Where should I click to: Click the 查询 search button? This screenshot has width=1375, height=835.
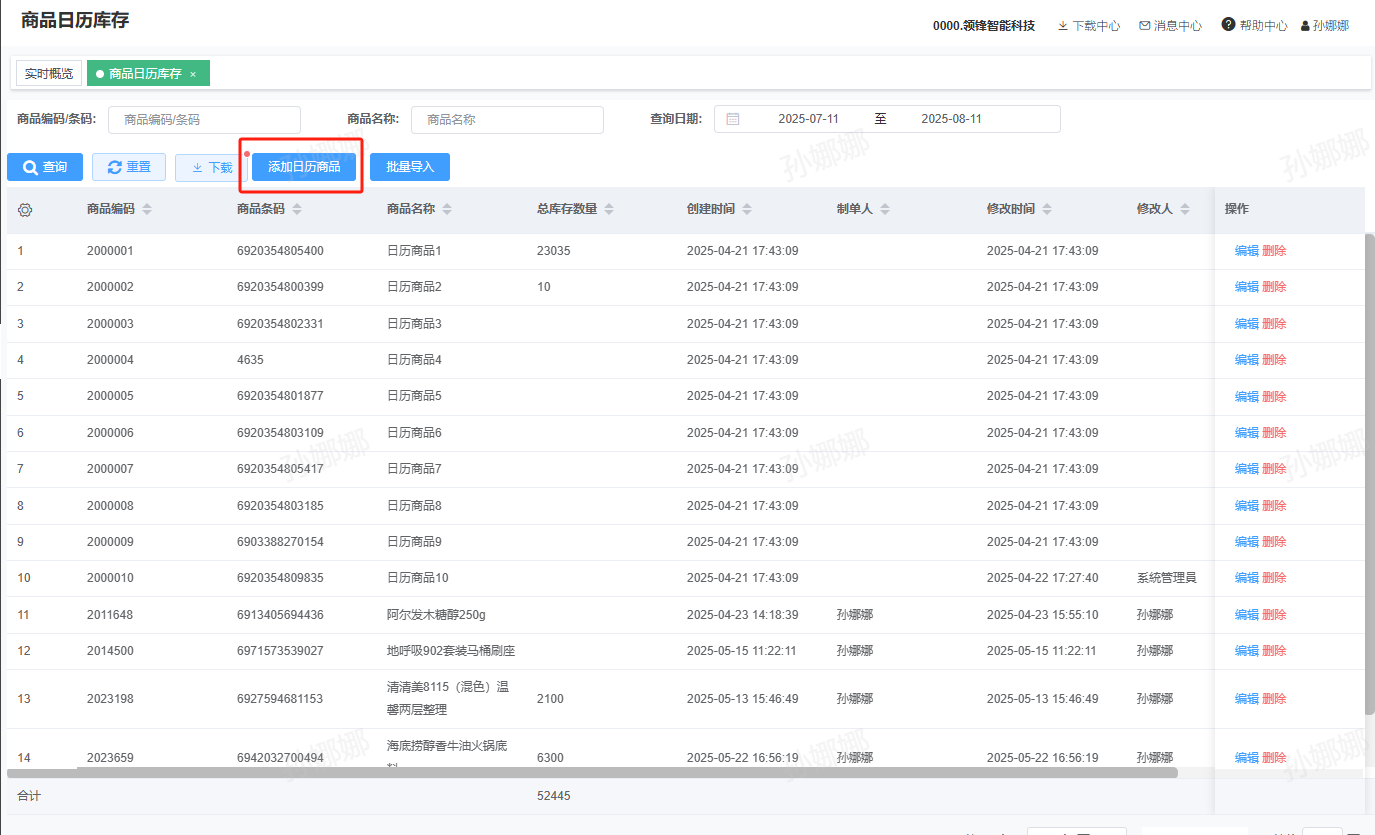click(x=45, y=167)
